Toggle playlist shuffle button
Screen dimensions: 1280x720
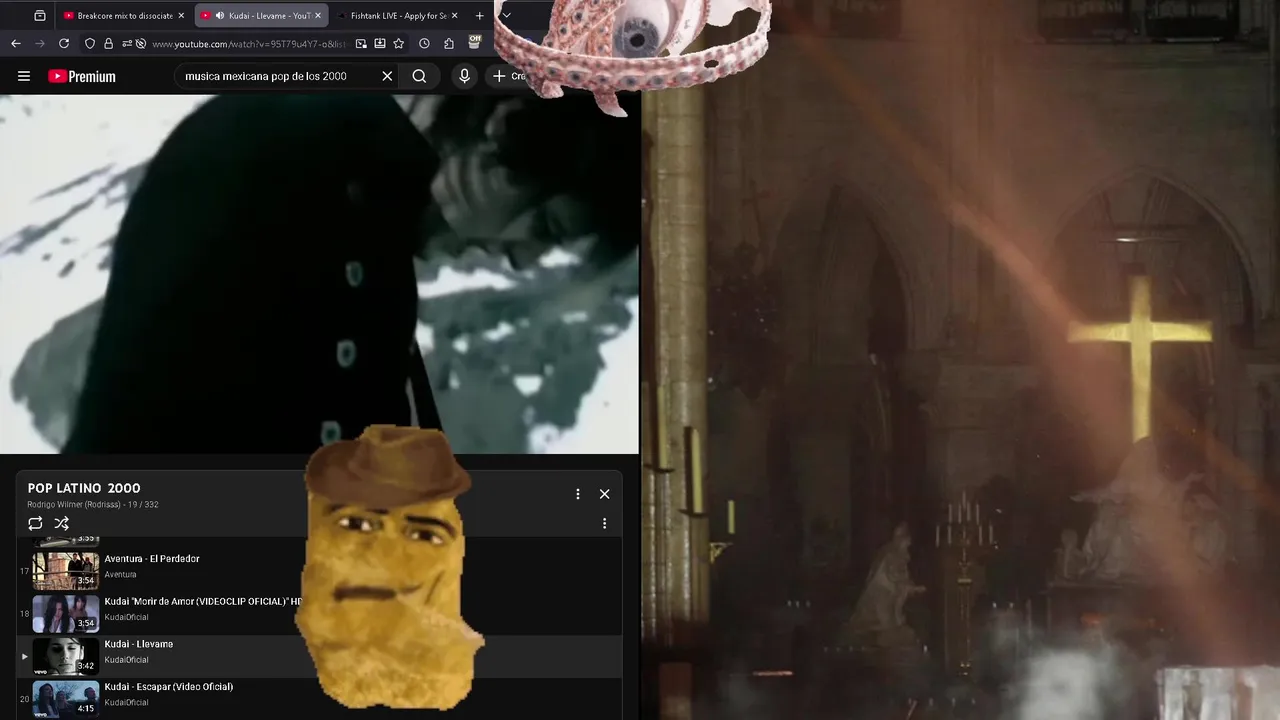(x=62, y=523)
